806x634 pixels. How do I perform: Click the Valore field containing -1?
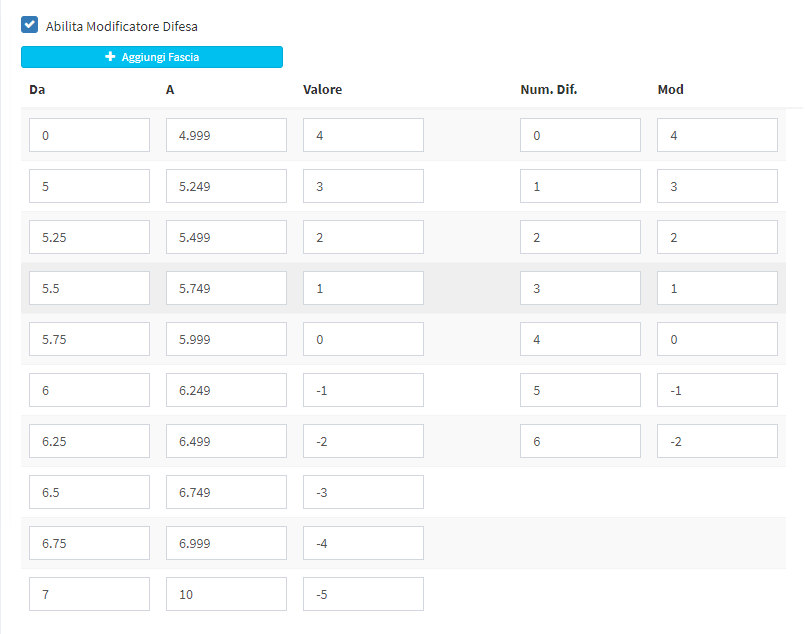[x=363, y=390]
